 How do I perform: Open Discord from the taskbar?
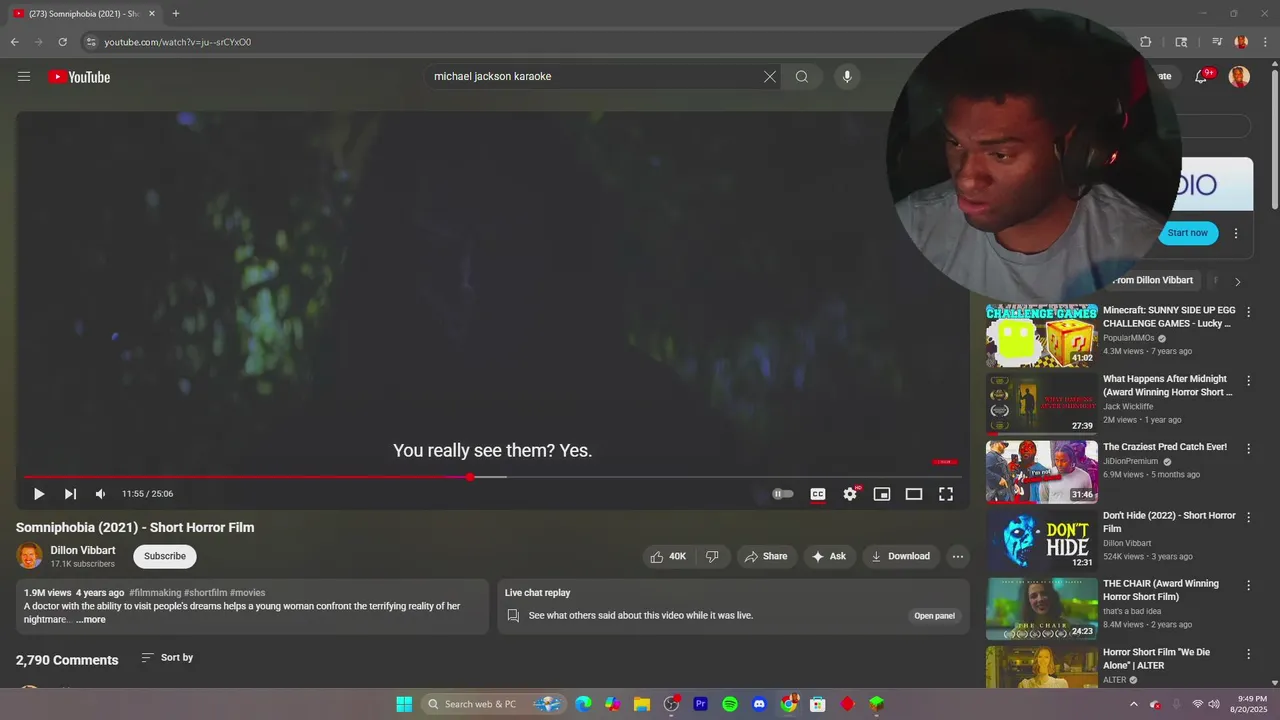[759, 704]
